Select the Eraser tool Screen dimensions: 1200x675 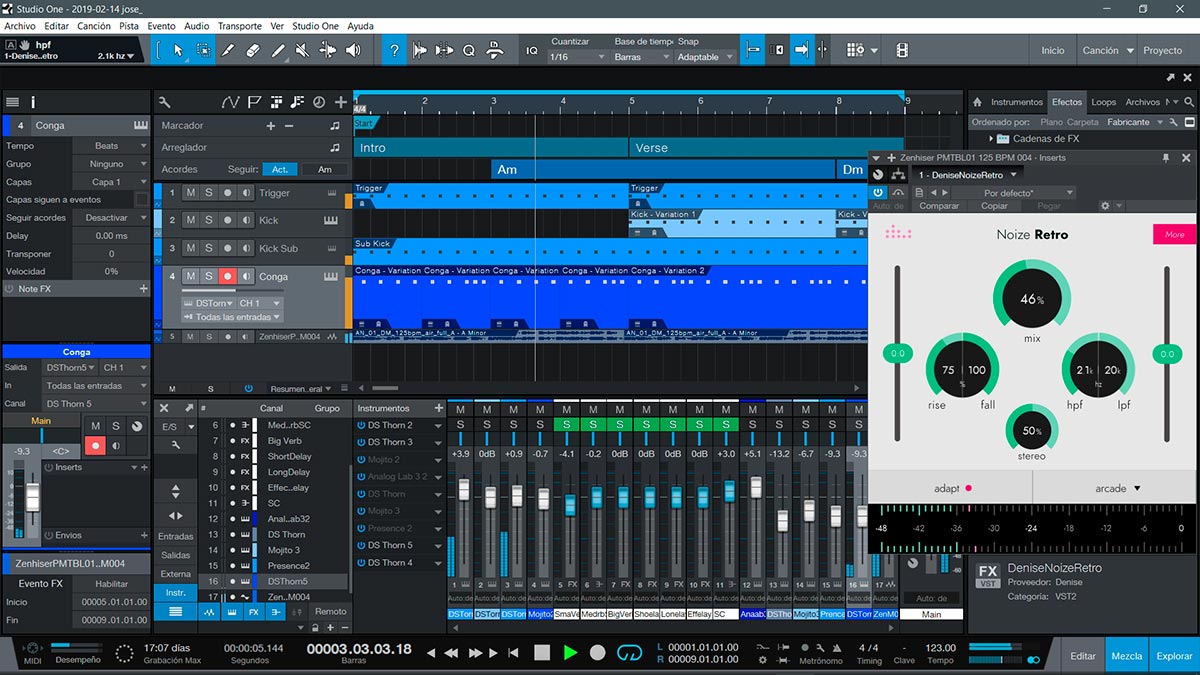pyautogui.click(x=254, y=50)
